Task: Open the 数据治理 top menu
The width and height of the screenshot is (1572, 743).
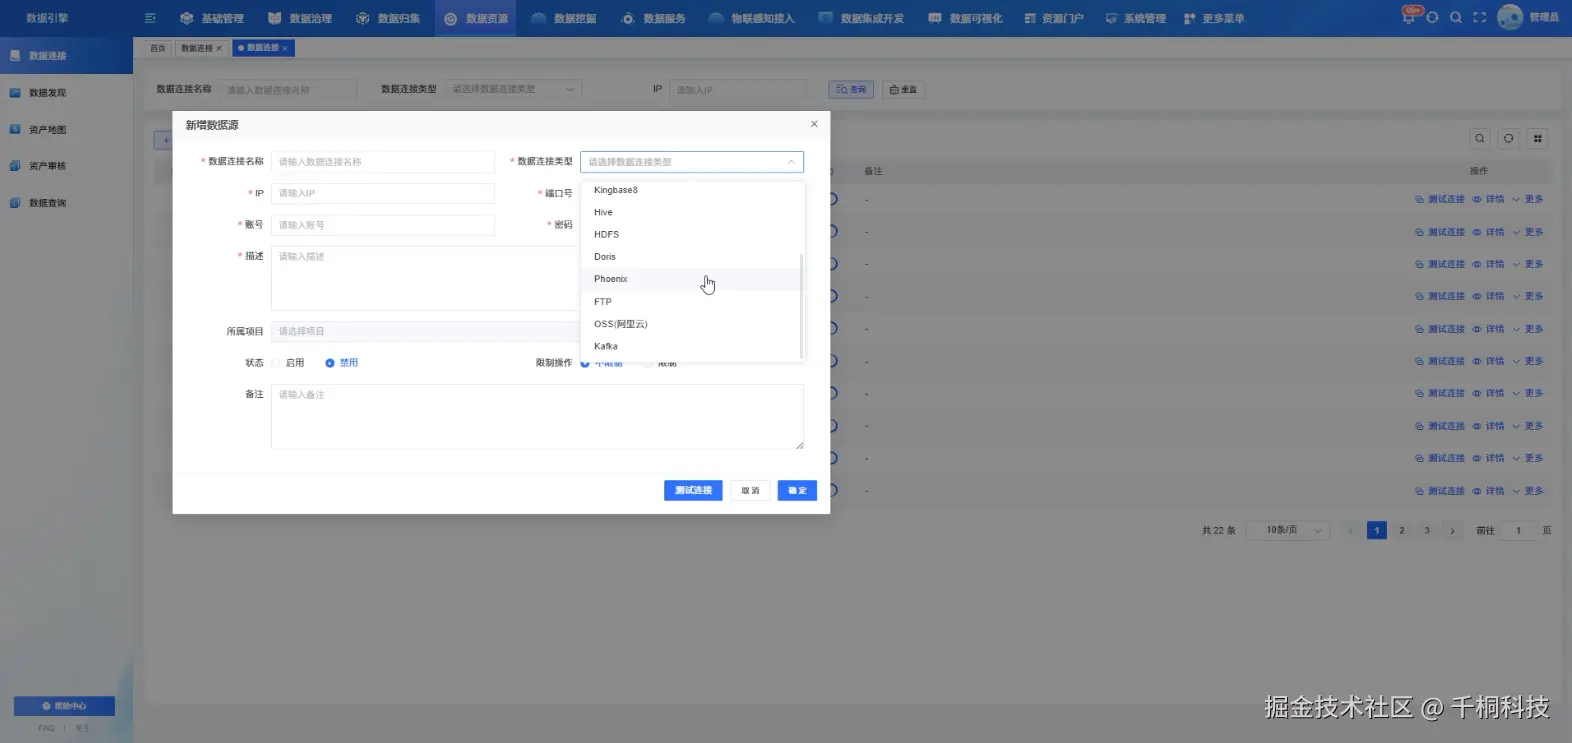Action: 300,18
